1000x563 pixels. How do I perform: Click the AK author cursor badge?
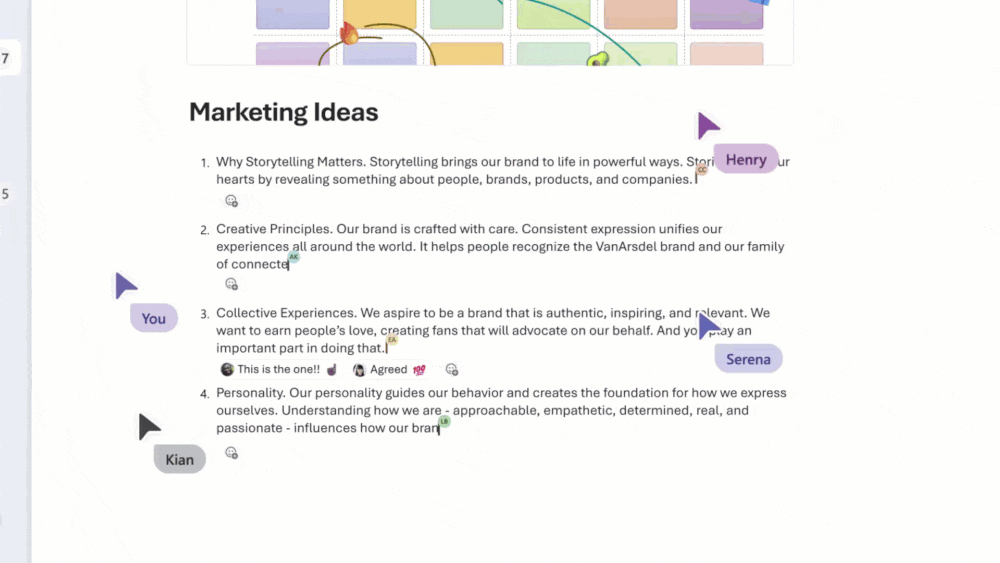293,257
